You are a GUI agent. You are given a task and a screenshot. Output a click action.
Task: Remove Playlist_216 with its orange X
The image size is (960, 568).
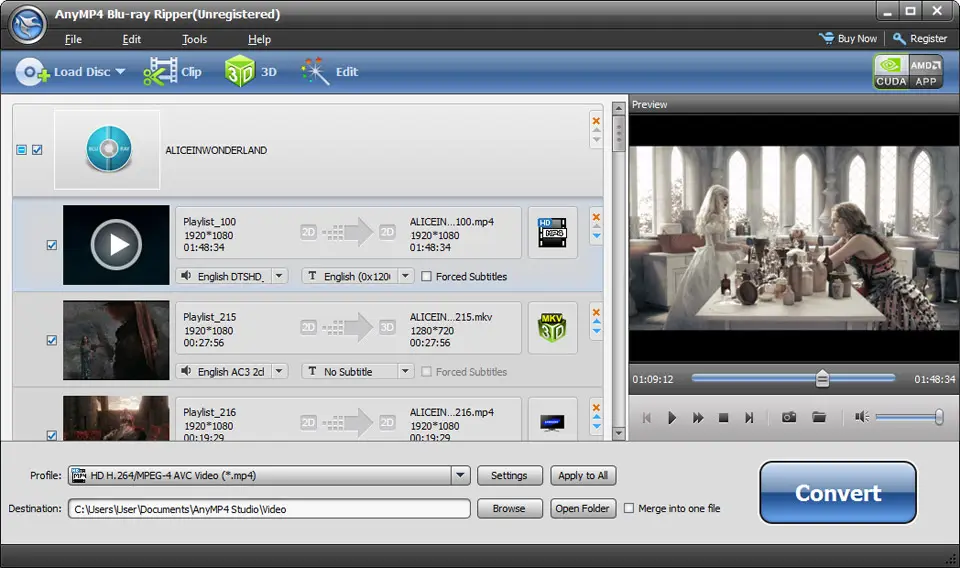pyautogui.click(x=596, y=408)
